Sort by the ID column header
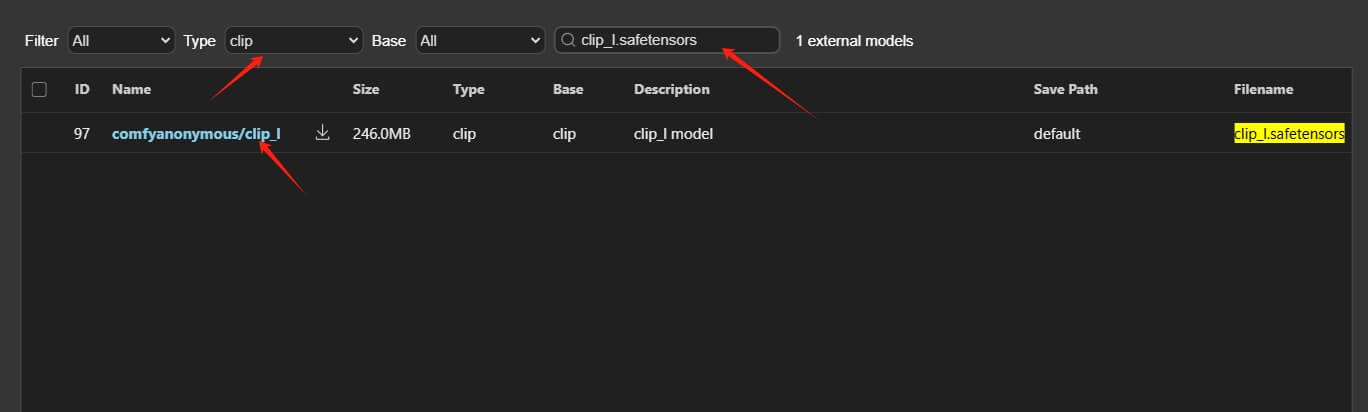Image resolution: width=1368 pixels, height=412 pixels. click(82, 90)
